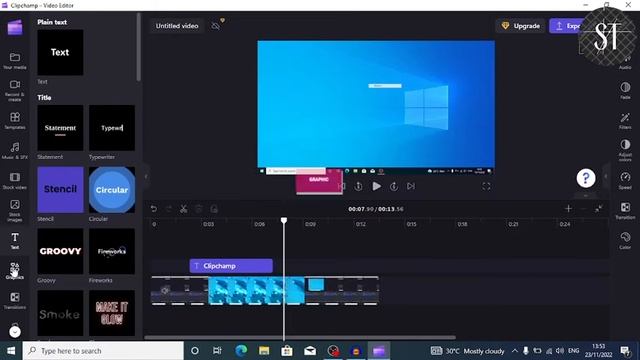Zoom in the timeline with plus icon
This screenshot has width=640, height=360.
(x=568, y=209)
